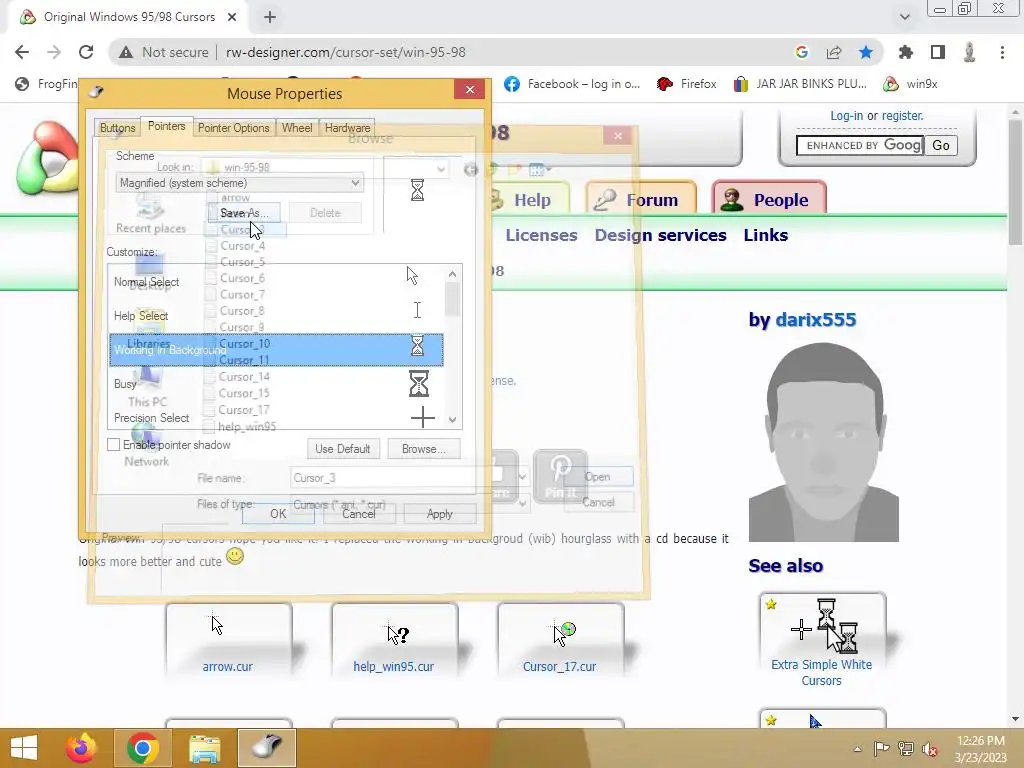The image size is (1024, 768).
Task: Switch to Pointer Options tab
Action: 233,128
